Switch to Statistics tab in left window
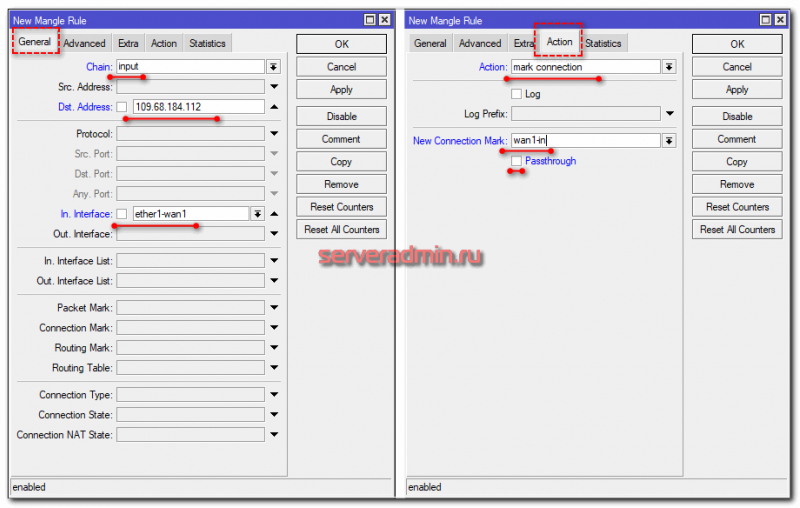800x508 pixels. [x=207, y=43]
